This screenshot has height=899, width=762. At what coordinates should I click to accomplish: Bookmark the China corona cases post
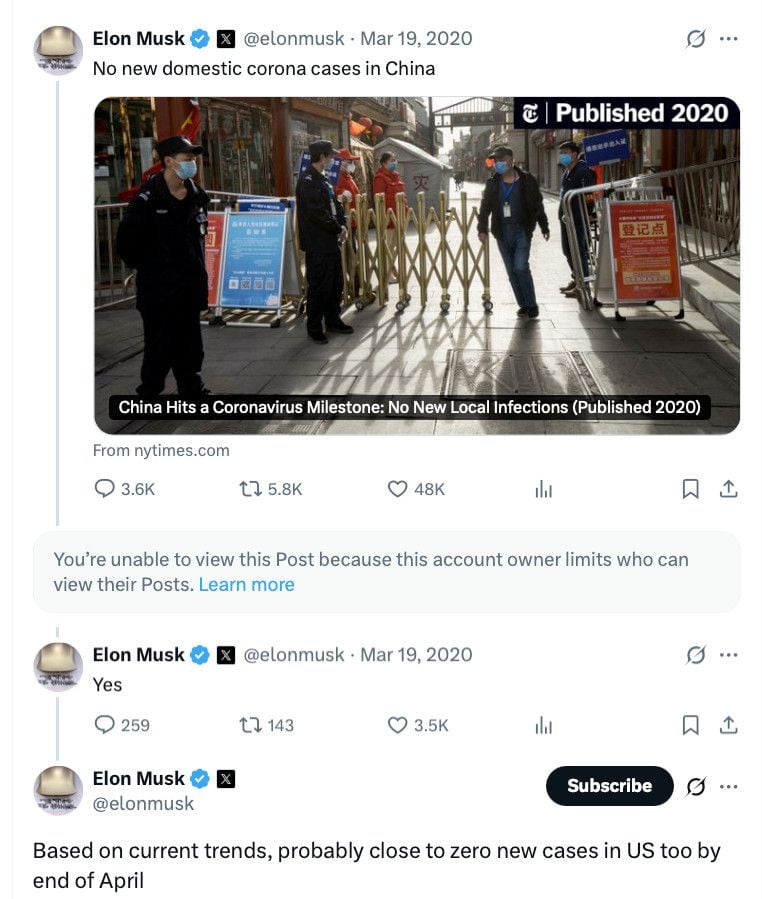[690, 489]
